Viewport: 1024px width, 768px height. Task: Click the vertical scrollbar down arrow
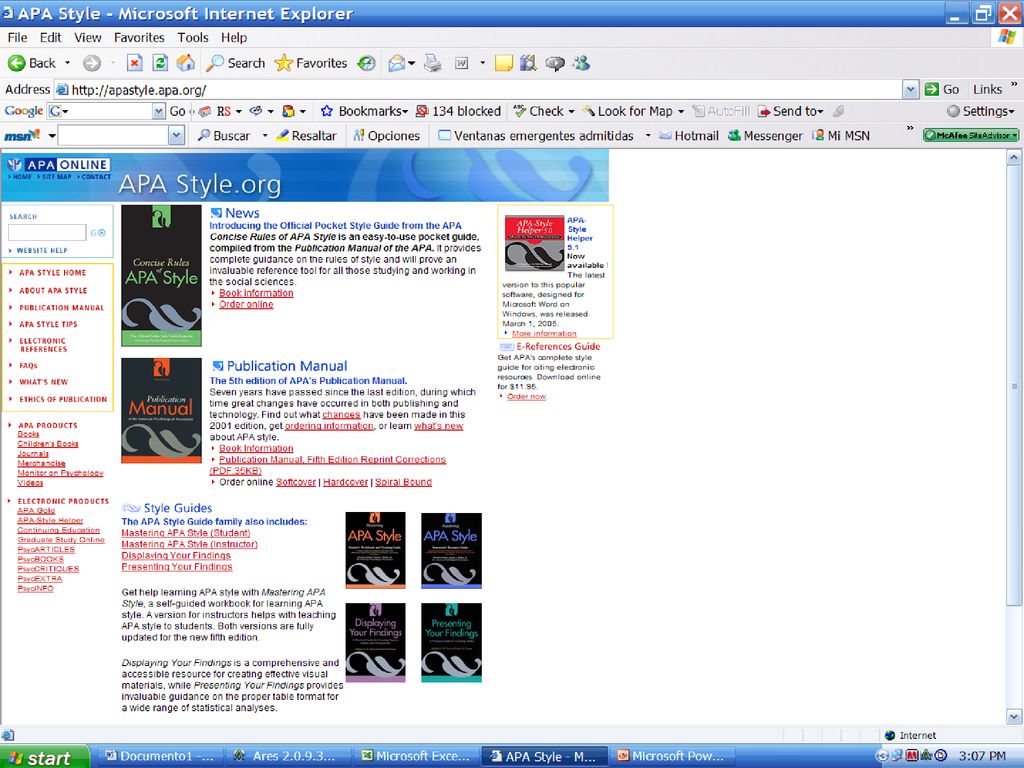coord(1014,717)
